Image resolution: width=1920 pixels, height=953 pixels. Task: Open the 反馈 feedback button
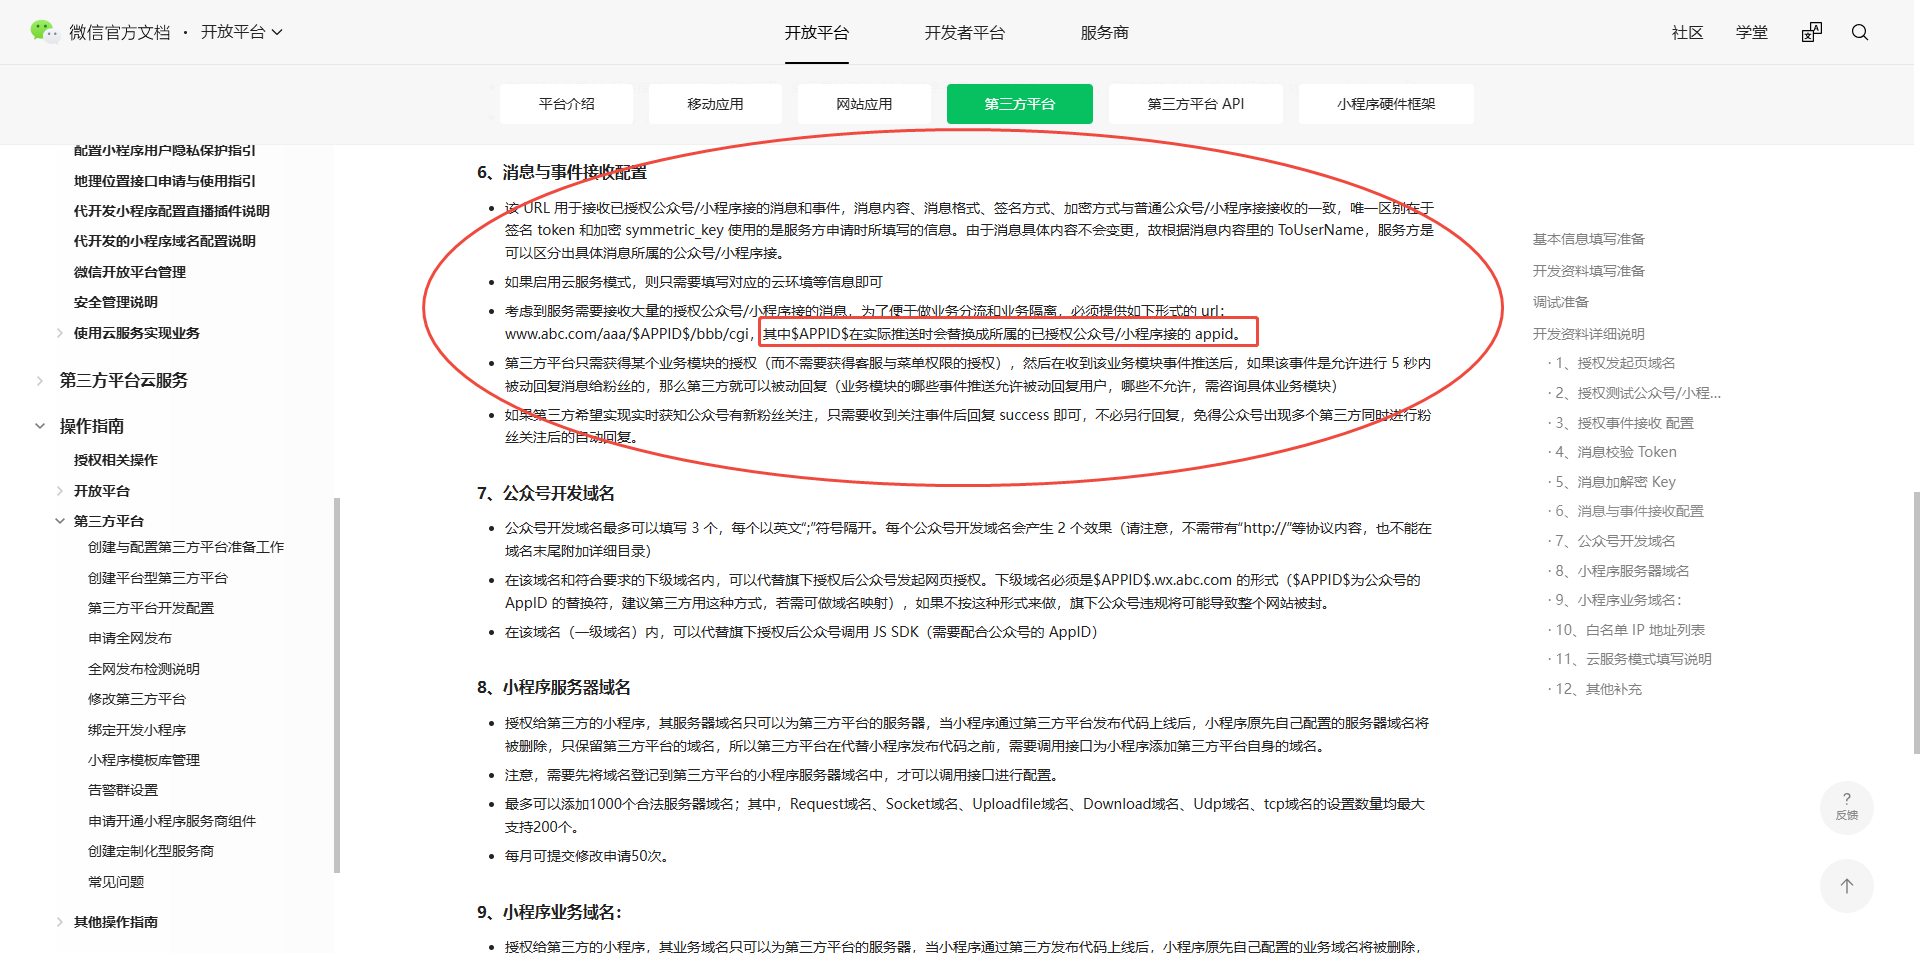point(1847,807)
